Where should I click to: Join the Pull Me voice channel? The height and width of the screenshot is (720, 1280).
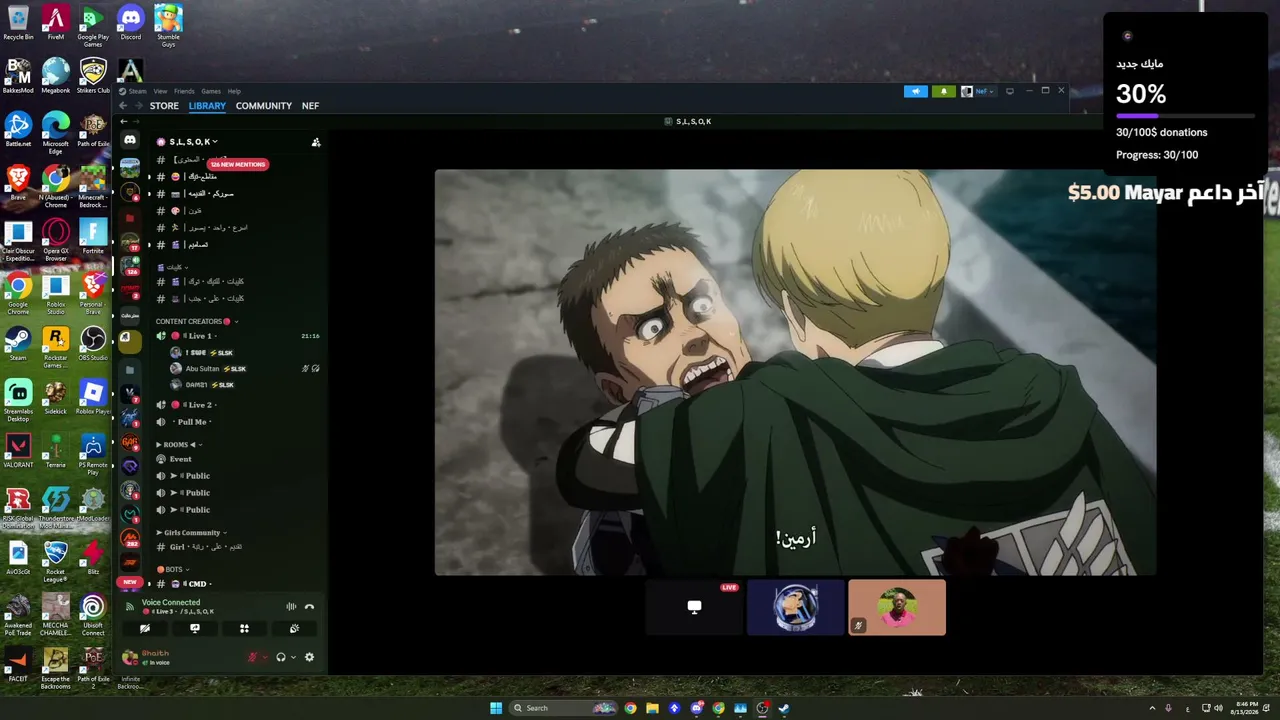click(x=236, y=422)
